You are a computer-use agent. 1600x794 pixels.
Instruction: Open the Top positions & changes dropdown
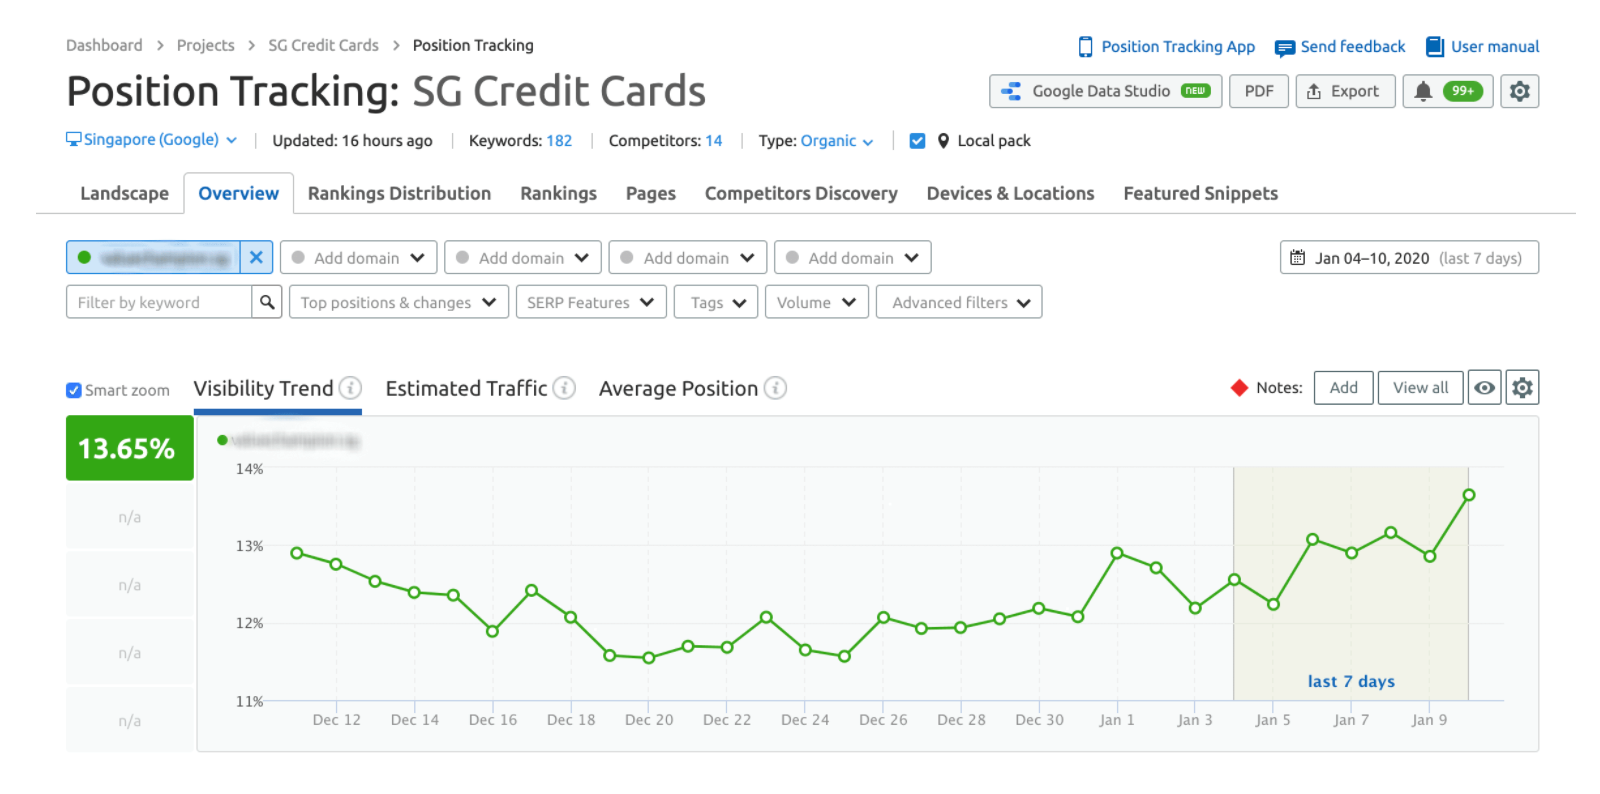pyautogui.click(x=398, y=302)
